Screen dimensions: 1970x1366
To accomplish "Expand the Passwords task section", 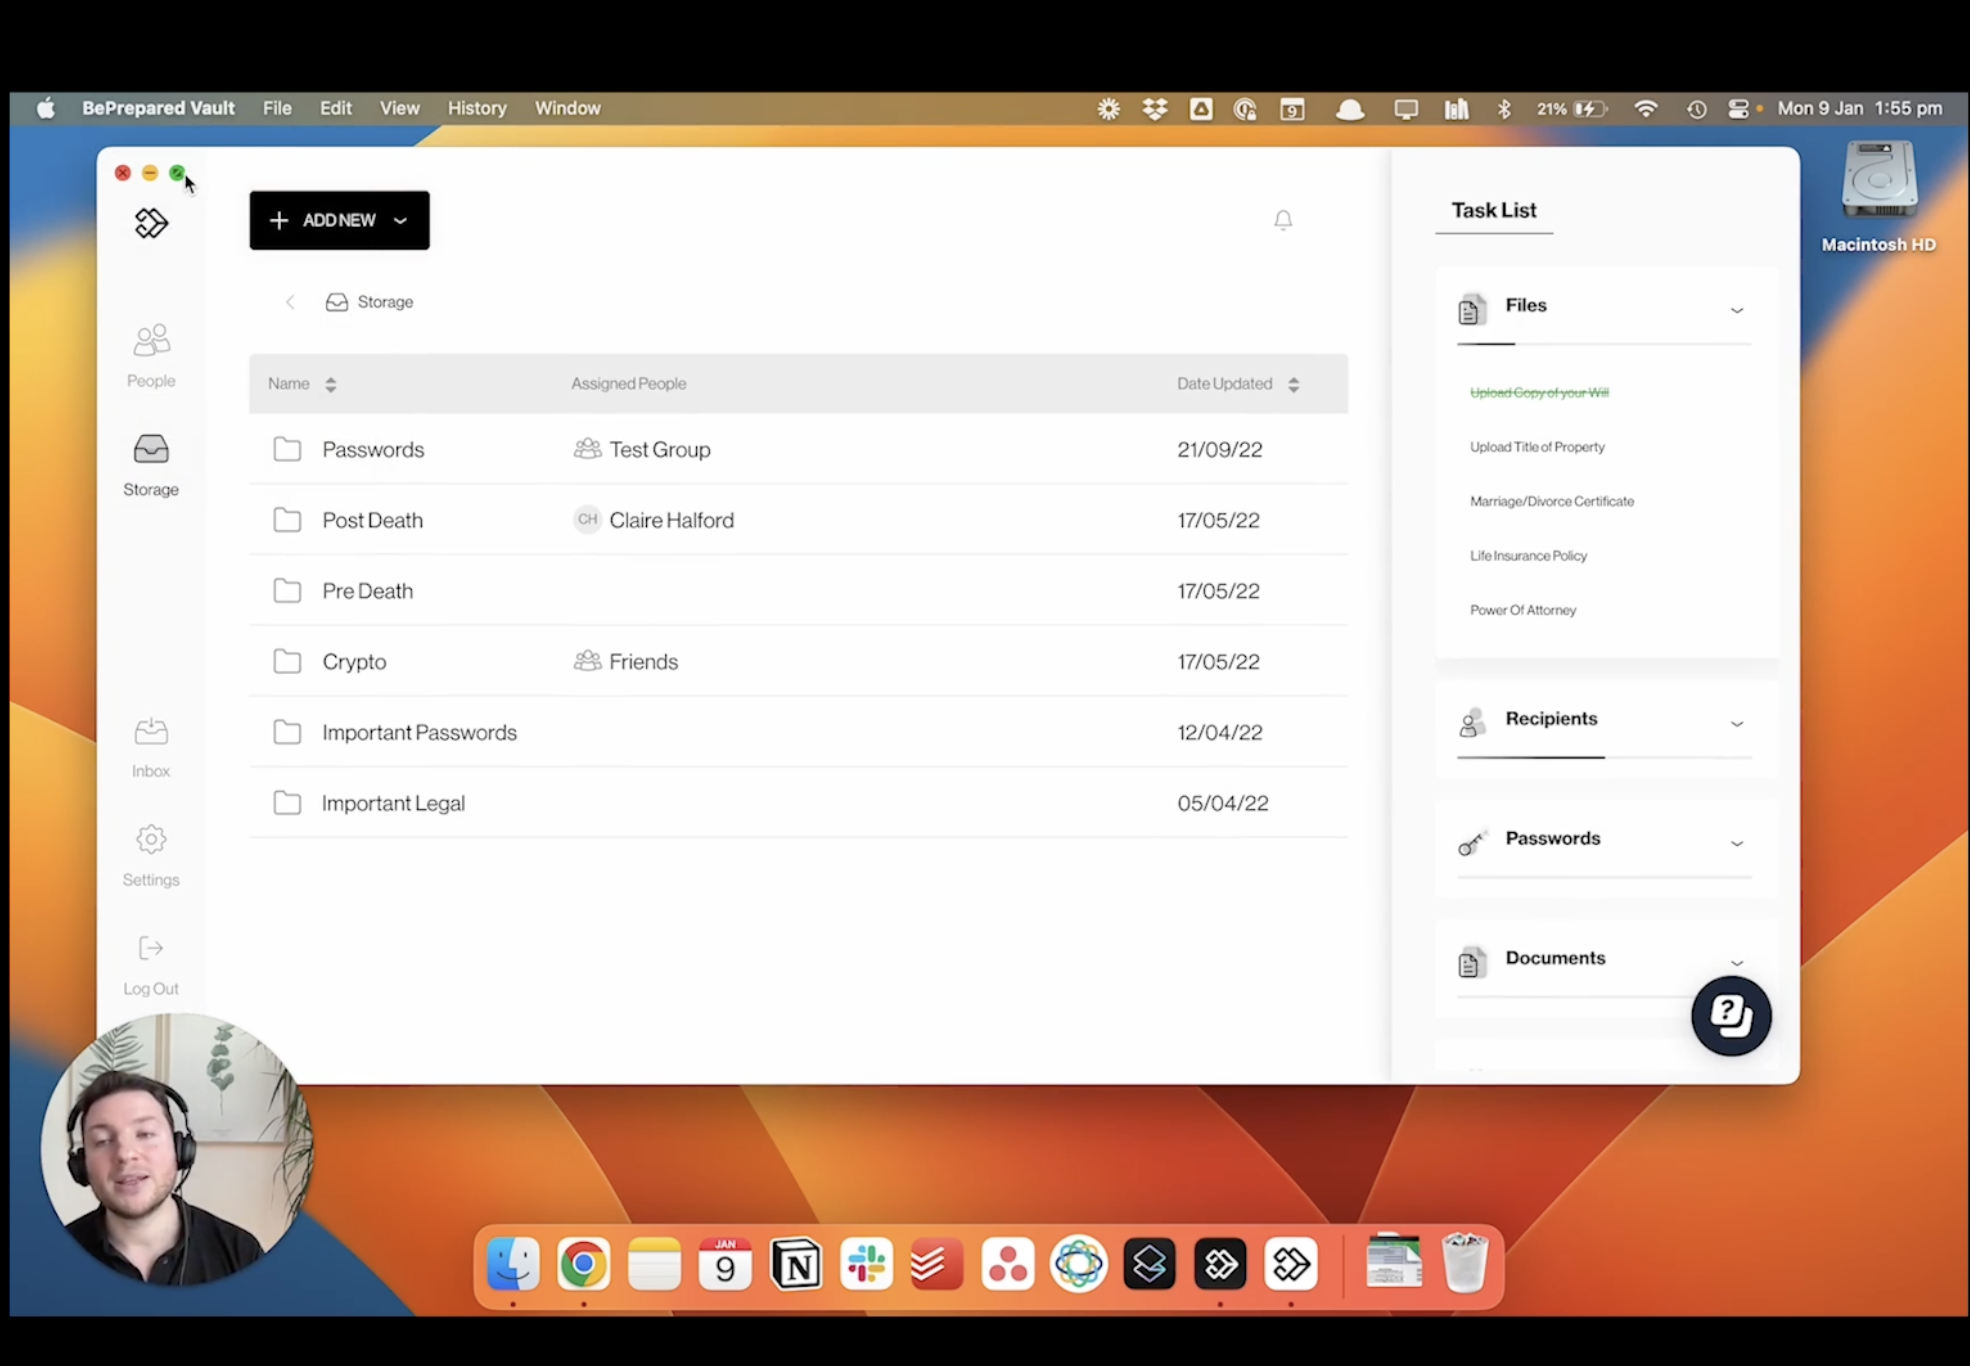I will [x=1736, y=843].
